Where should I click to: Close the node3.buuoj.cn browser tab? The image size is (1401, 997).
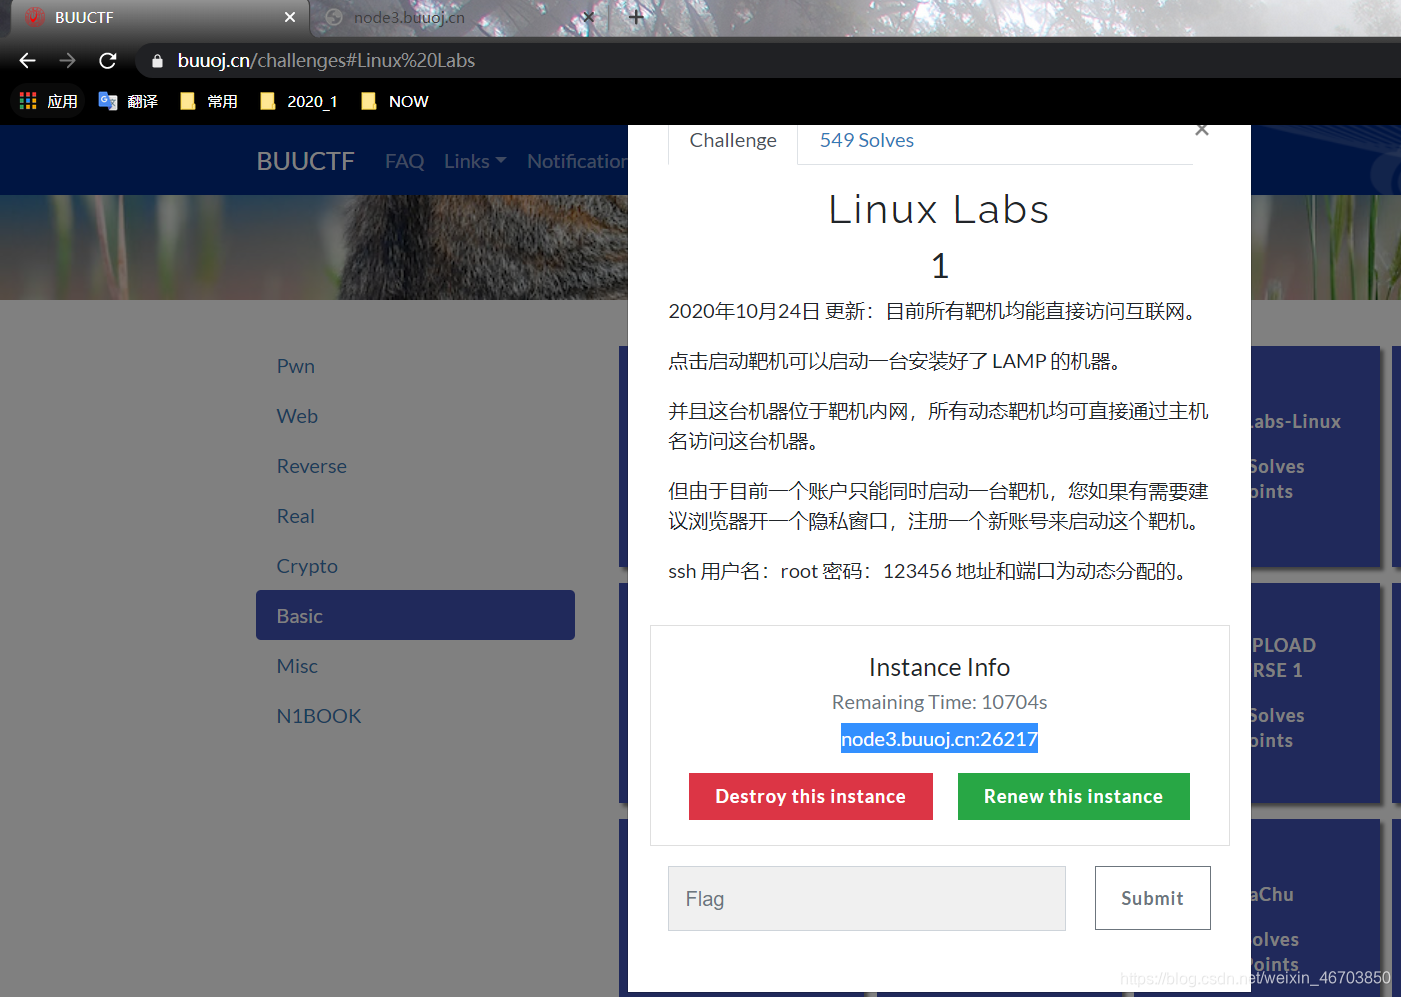point(588,17)
